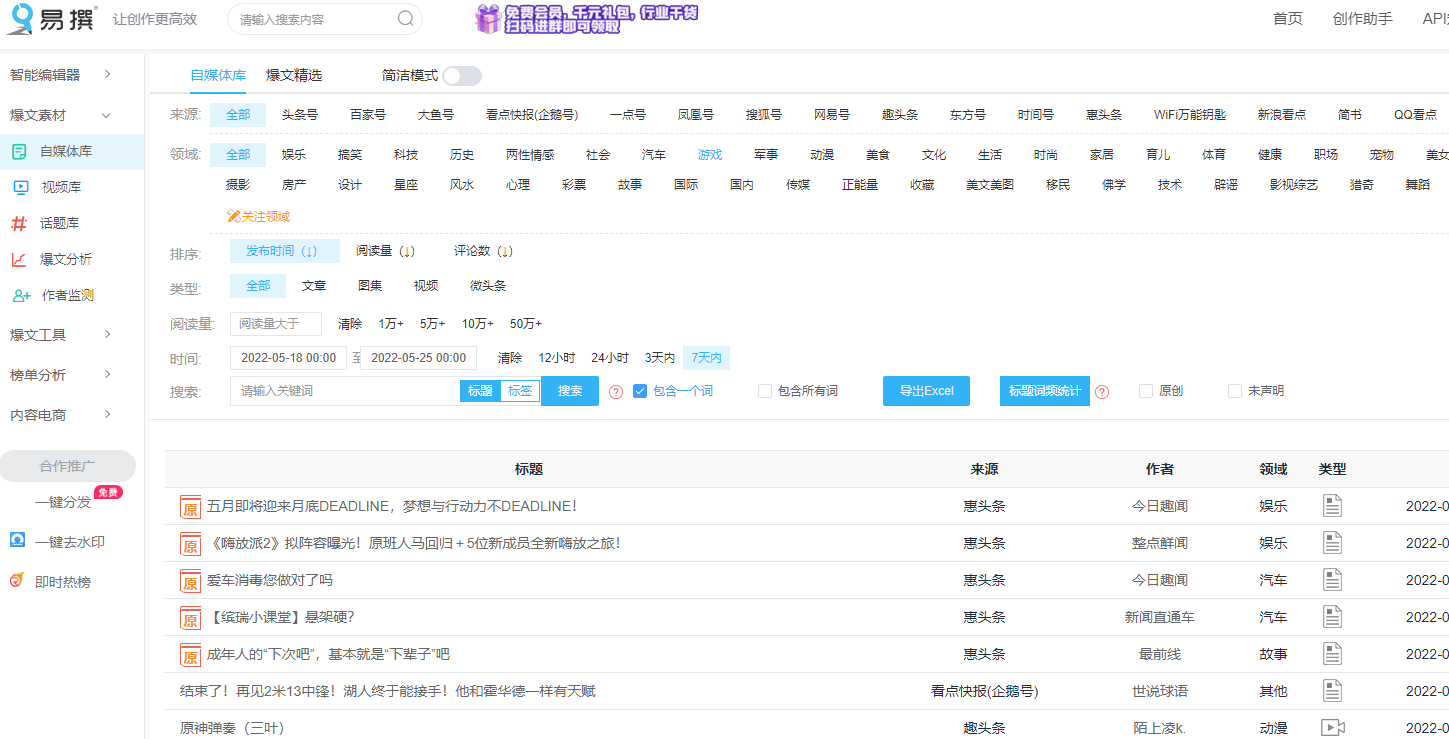1449x739 pixels.
Task: Check the 原创 checkbox
Action: (x=1146, y=391)
